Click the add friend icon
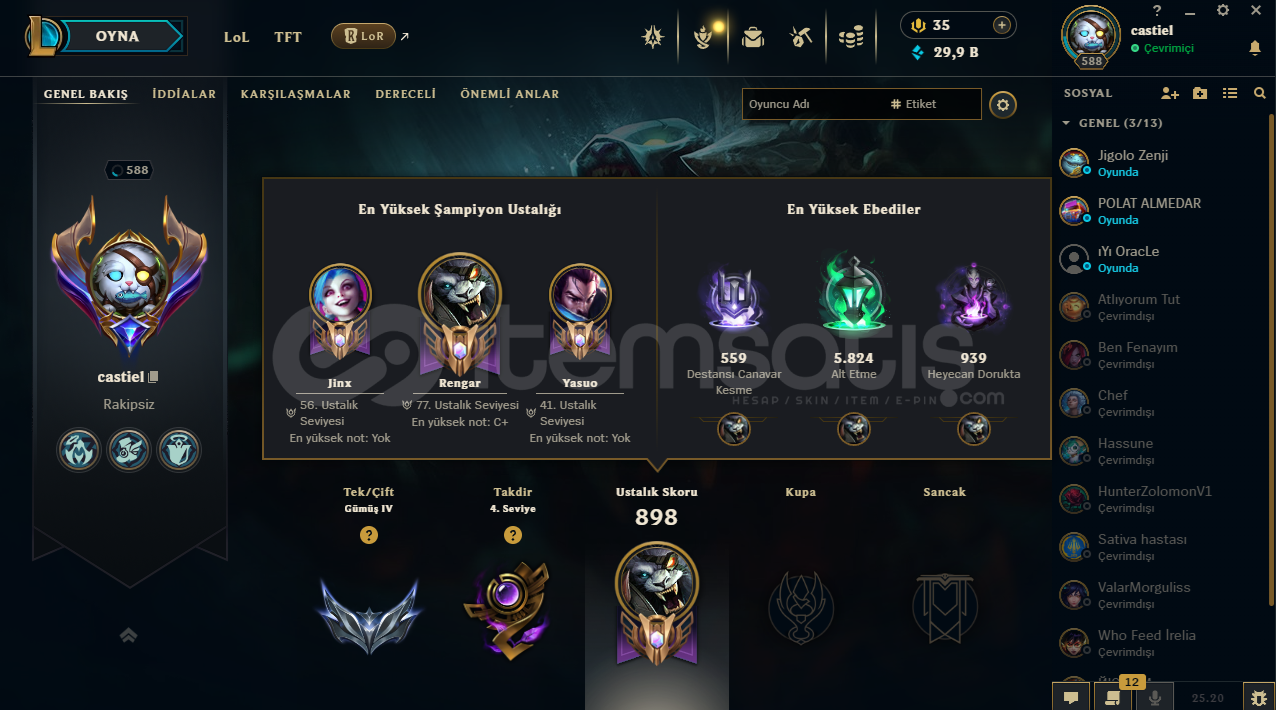 (x=1170, y=93)
